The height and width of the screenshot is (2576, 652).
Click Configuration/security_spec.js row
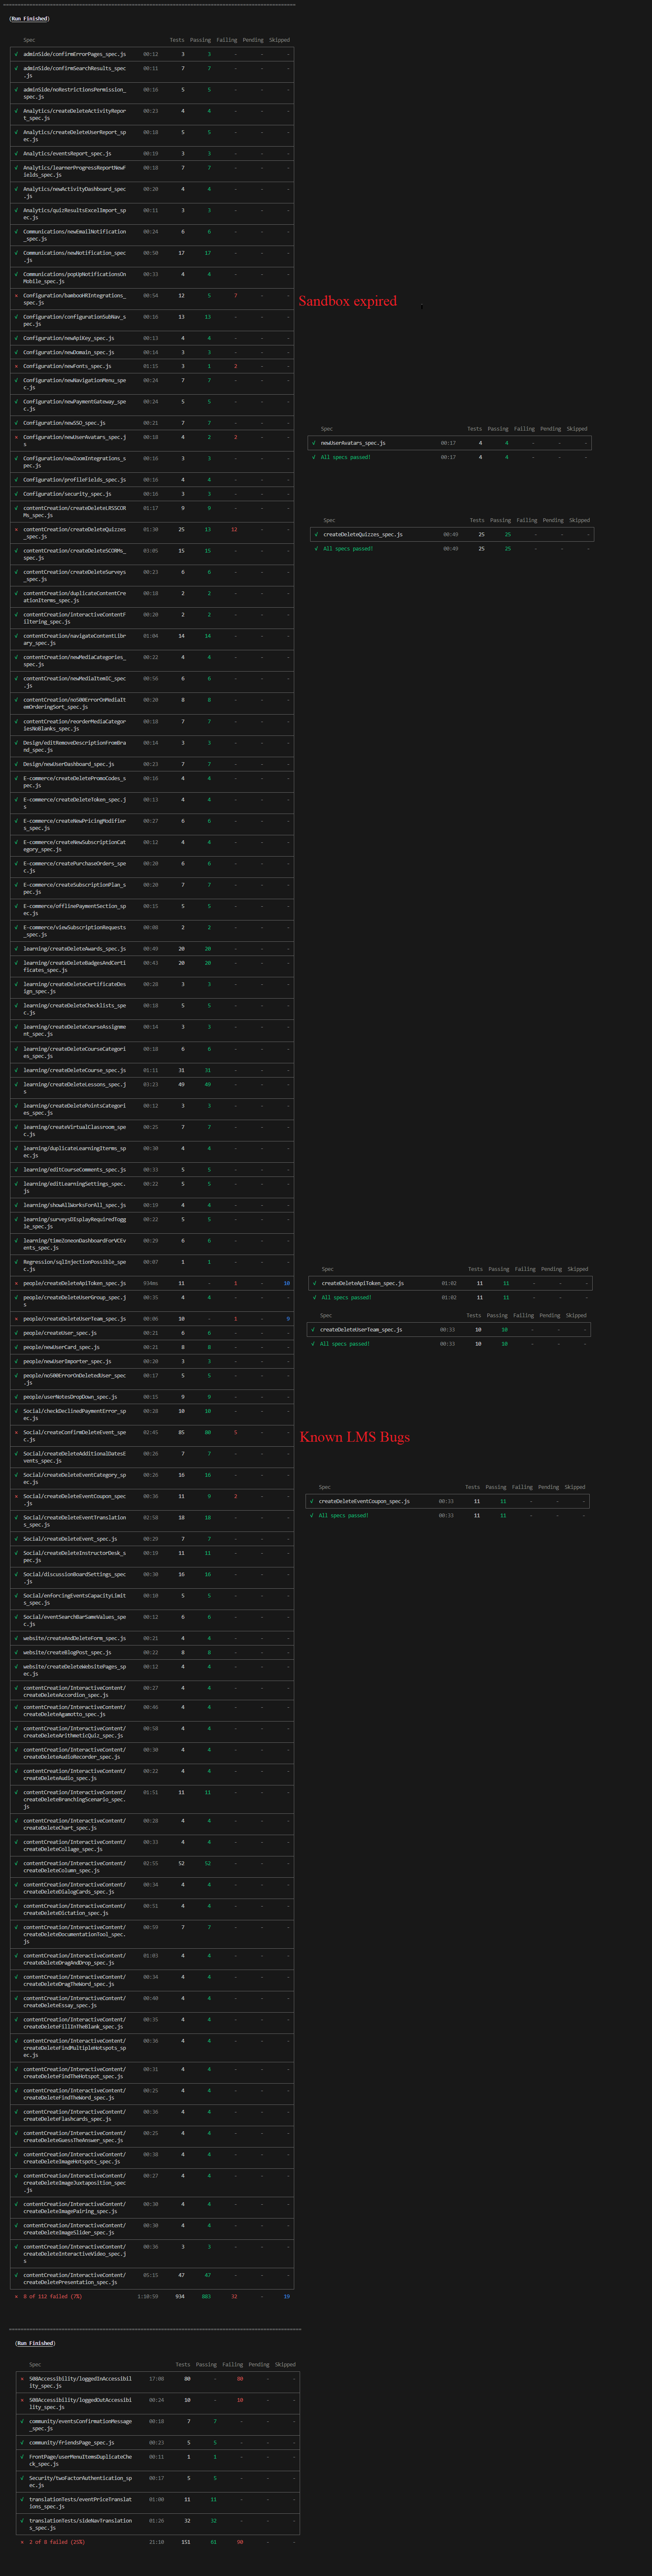[x=152, y=494]
